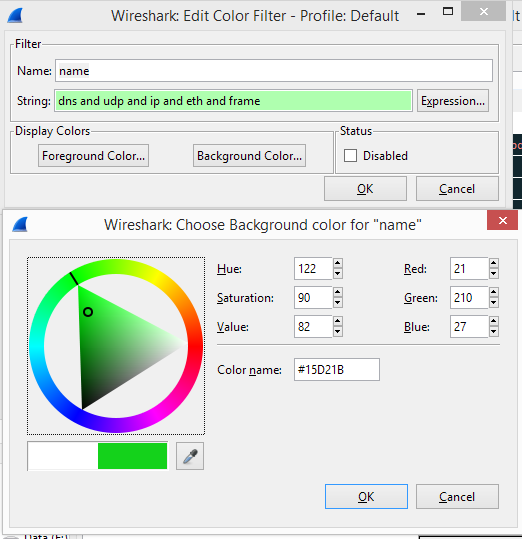Click the Red number field
The image size is (522, 539).
pos(469,268)
